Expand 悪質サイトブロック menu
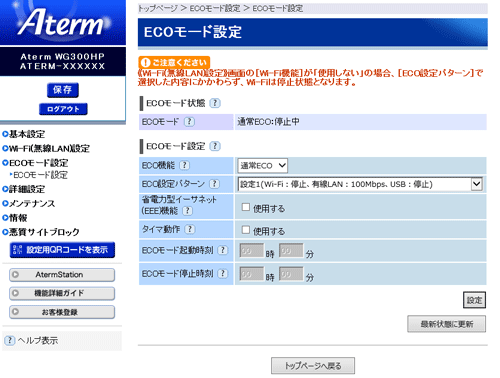Screen dimensions: 500x378 click(41, 232)
